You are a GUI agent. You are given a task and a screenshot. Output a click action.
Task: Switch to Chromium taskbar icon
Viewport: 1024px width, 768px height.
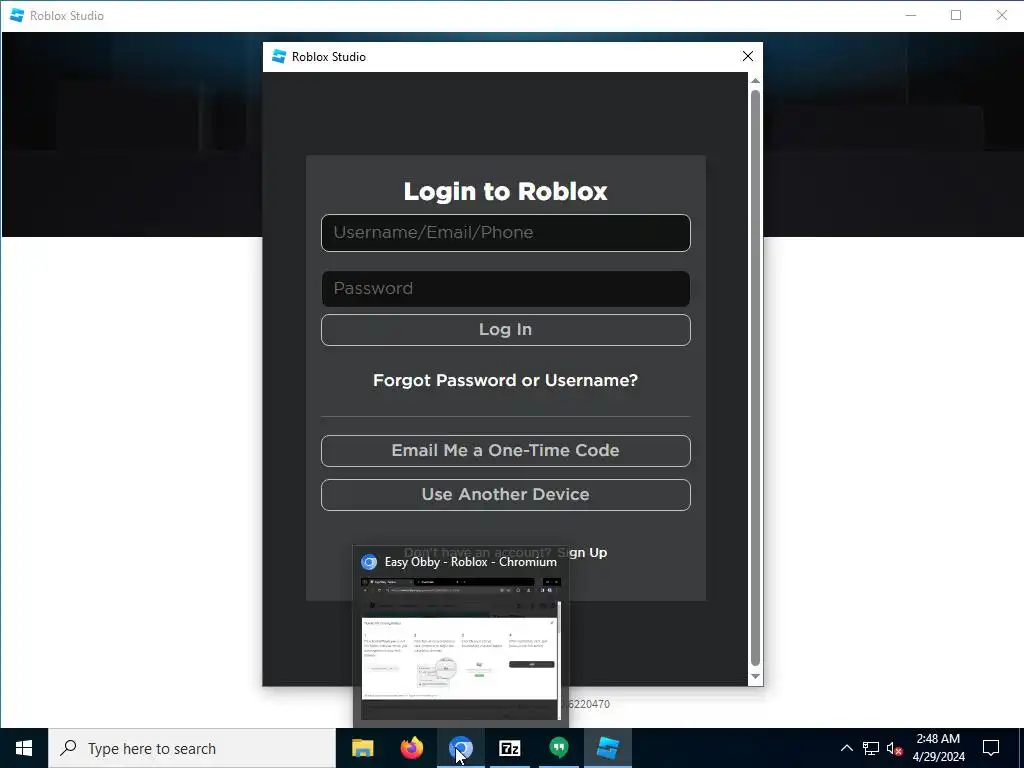pos(460,748)
